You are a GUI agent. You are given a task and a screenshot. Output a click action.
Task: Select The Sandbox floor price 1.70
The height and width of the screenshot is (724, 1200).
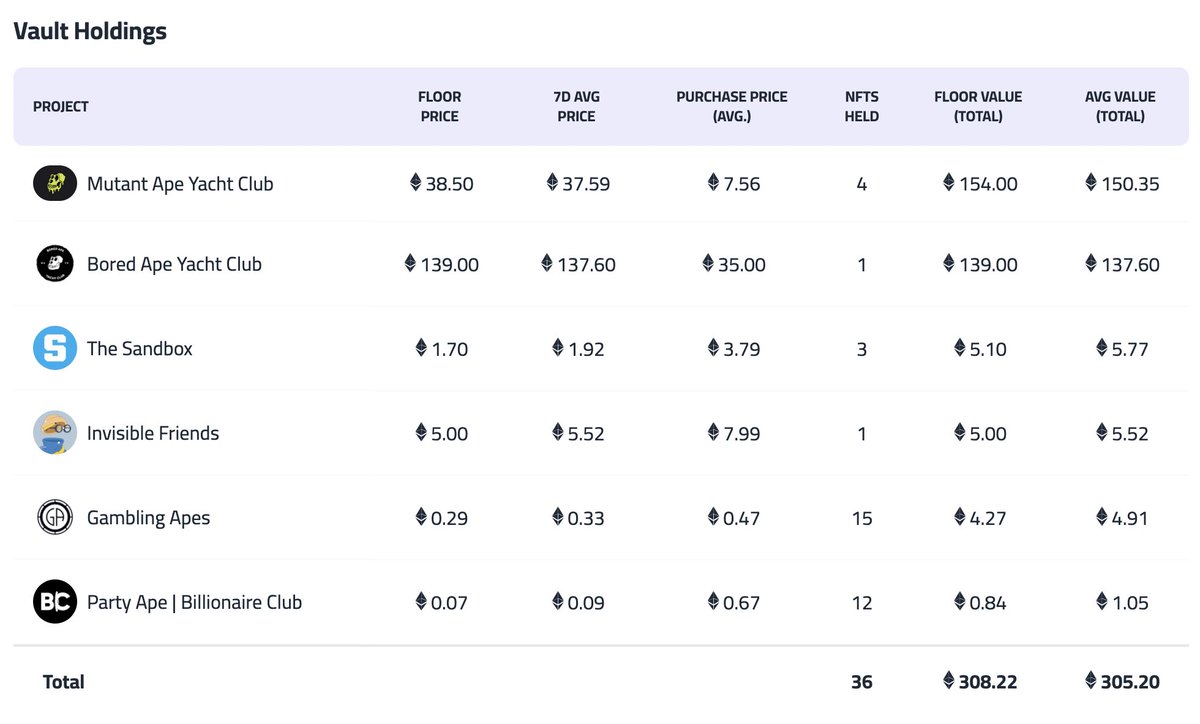(442, 349)
